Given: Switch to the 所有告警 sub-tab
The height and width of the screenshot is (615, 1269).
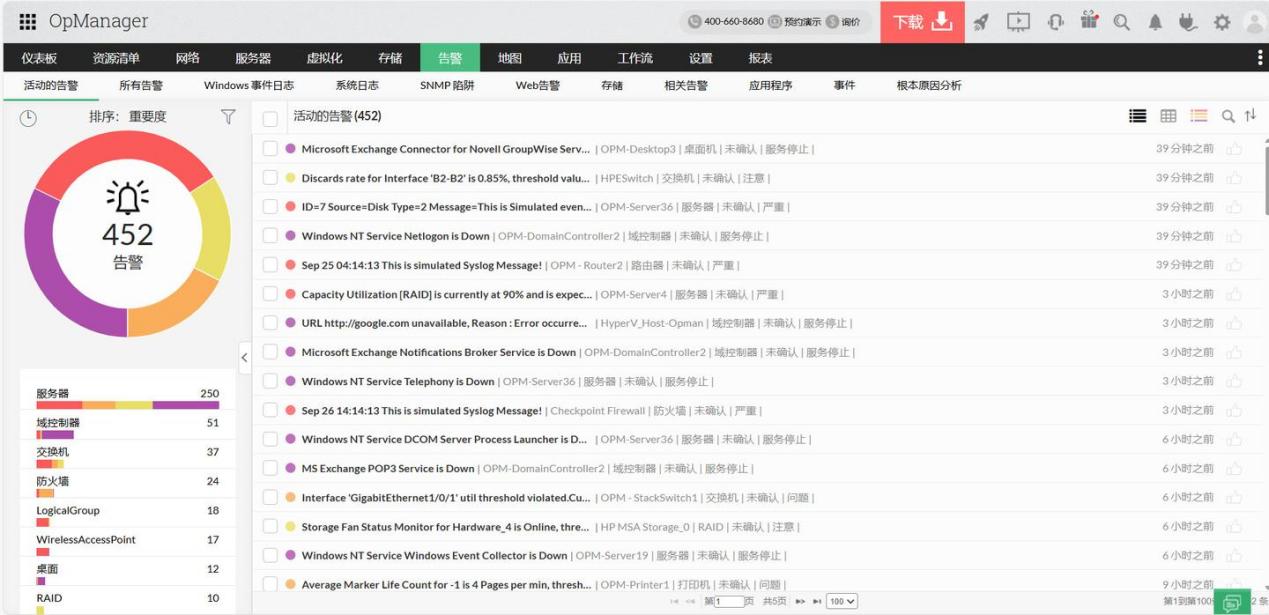Looking at the screenshot, I should (x=141, y=86).
